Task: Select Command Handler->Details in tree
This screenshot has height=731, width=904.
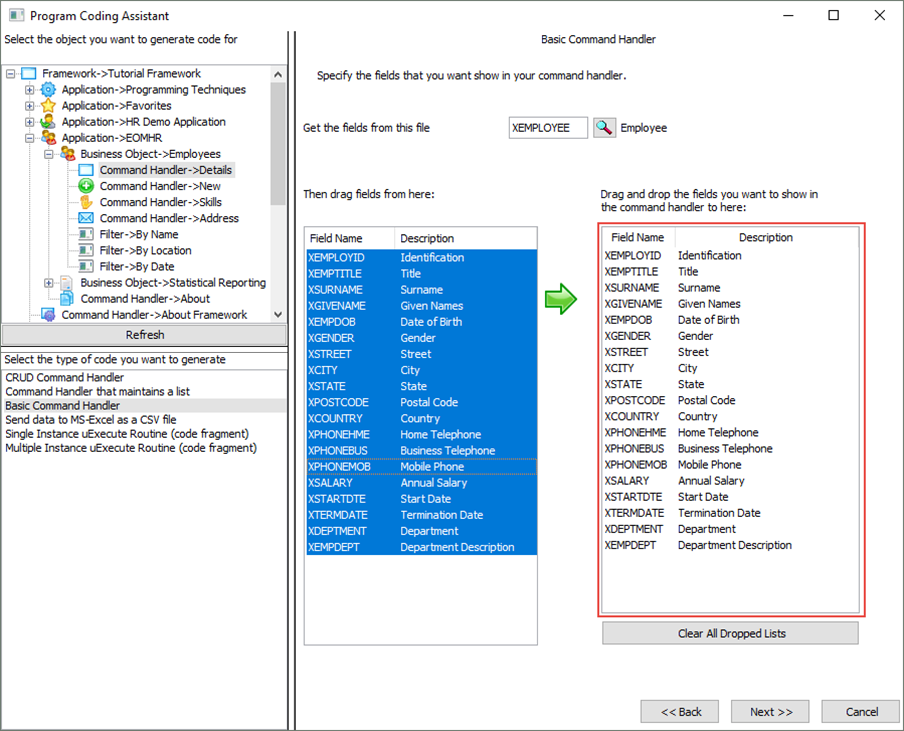Action: tap(166, 170)
